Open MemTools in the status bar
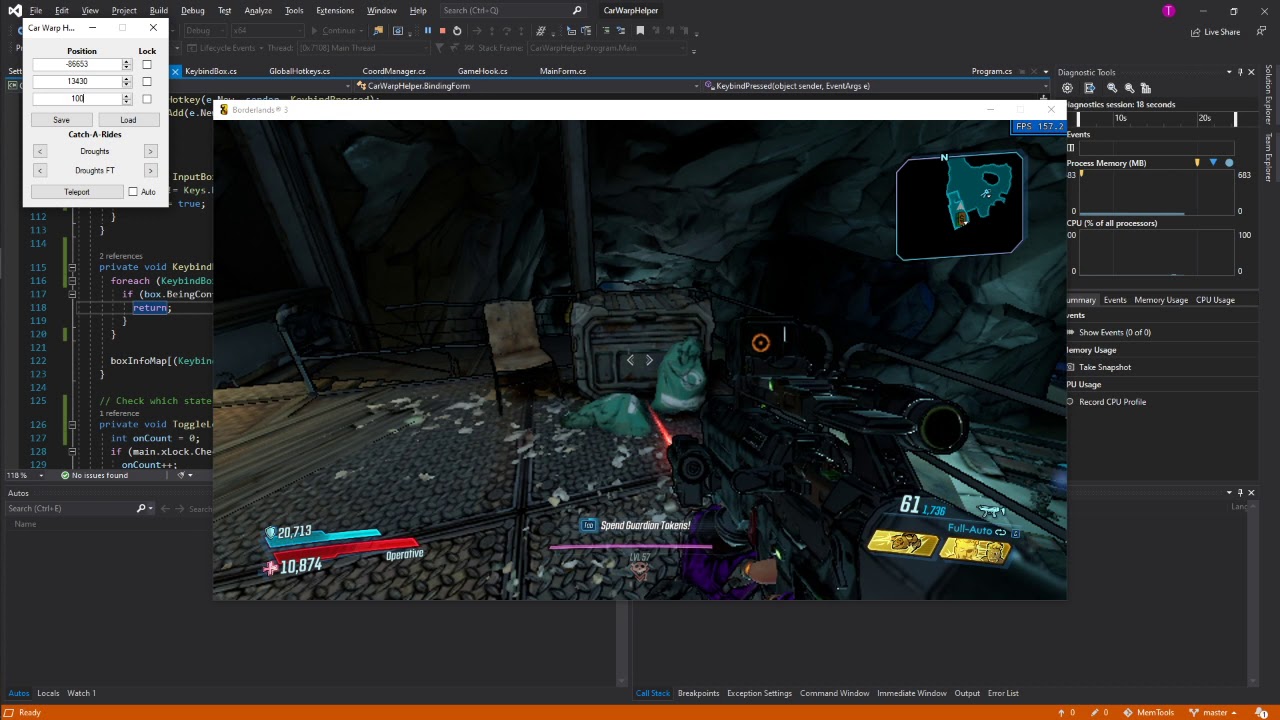 tap(1148, 712)
